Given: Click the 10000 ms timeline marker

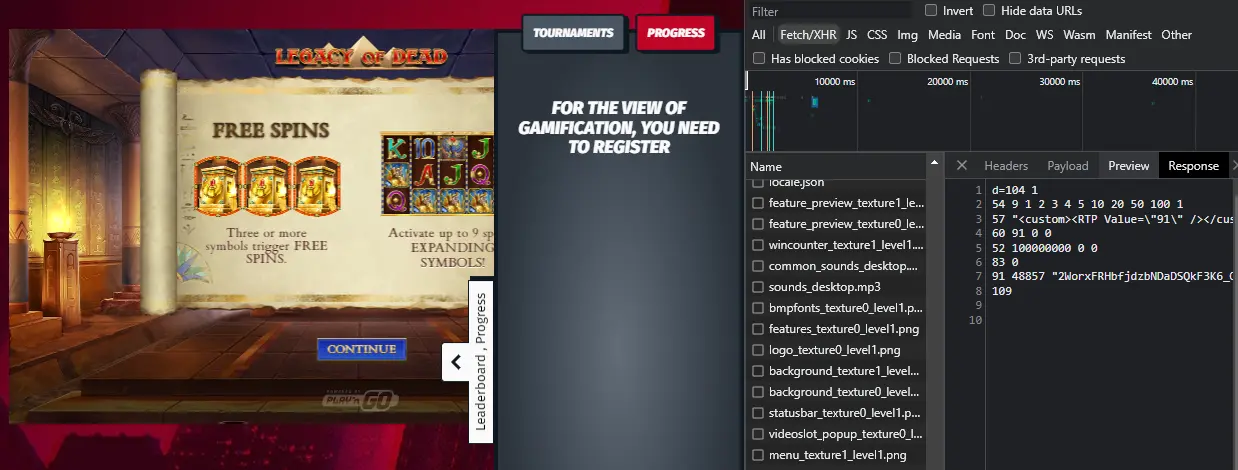Looking at the screenshot, I should (x=835, y=82).
